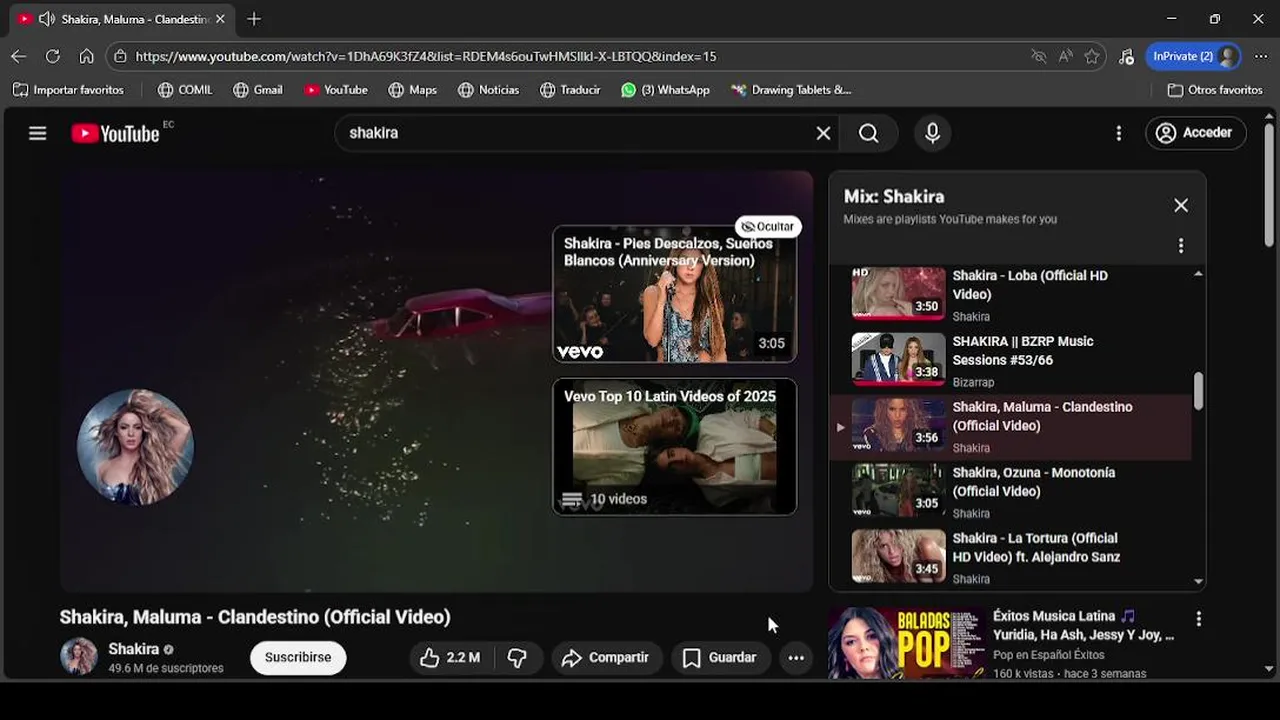Click the playlist panel scrollbar thumb

point(1198,390)
